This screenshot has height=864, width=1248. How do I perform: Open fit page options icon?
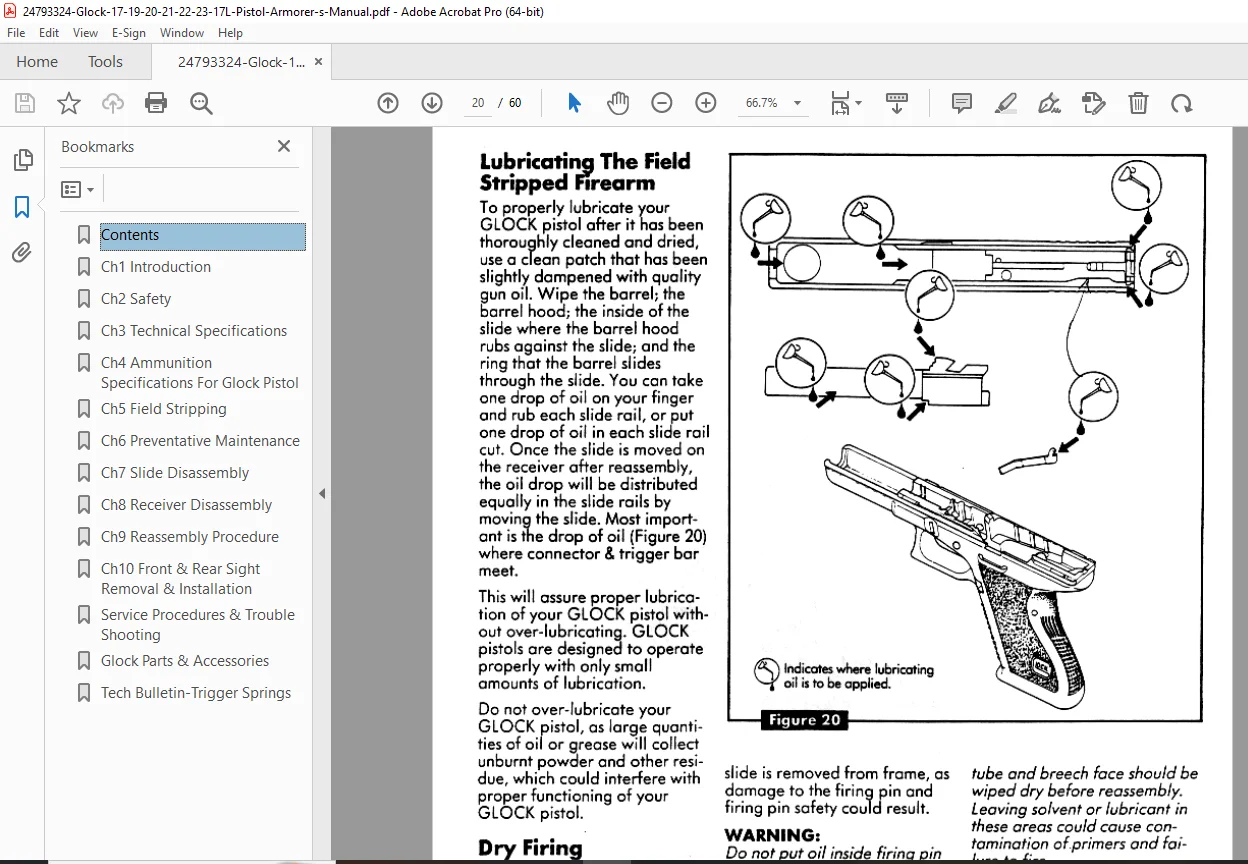pyautogui.click(x=845, y=103)
